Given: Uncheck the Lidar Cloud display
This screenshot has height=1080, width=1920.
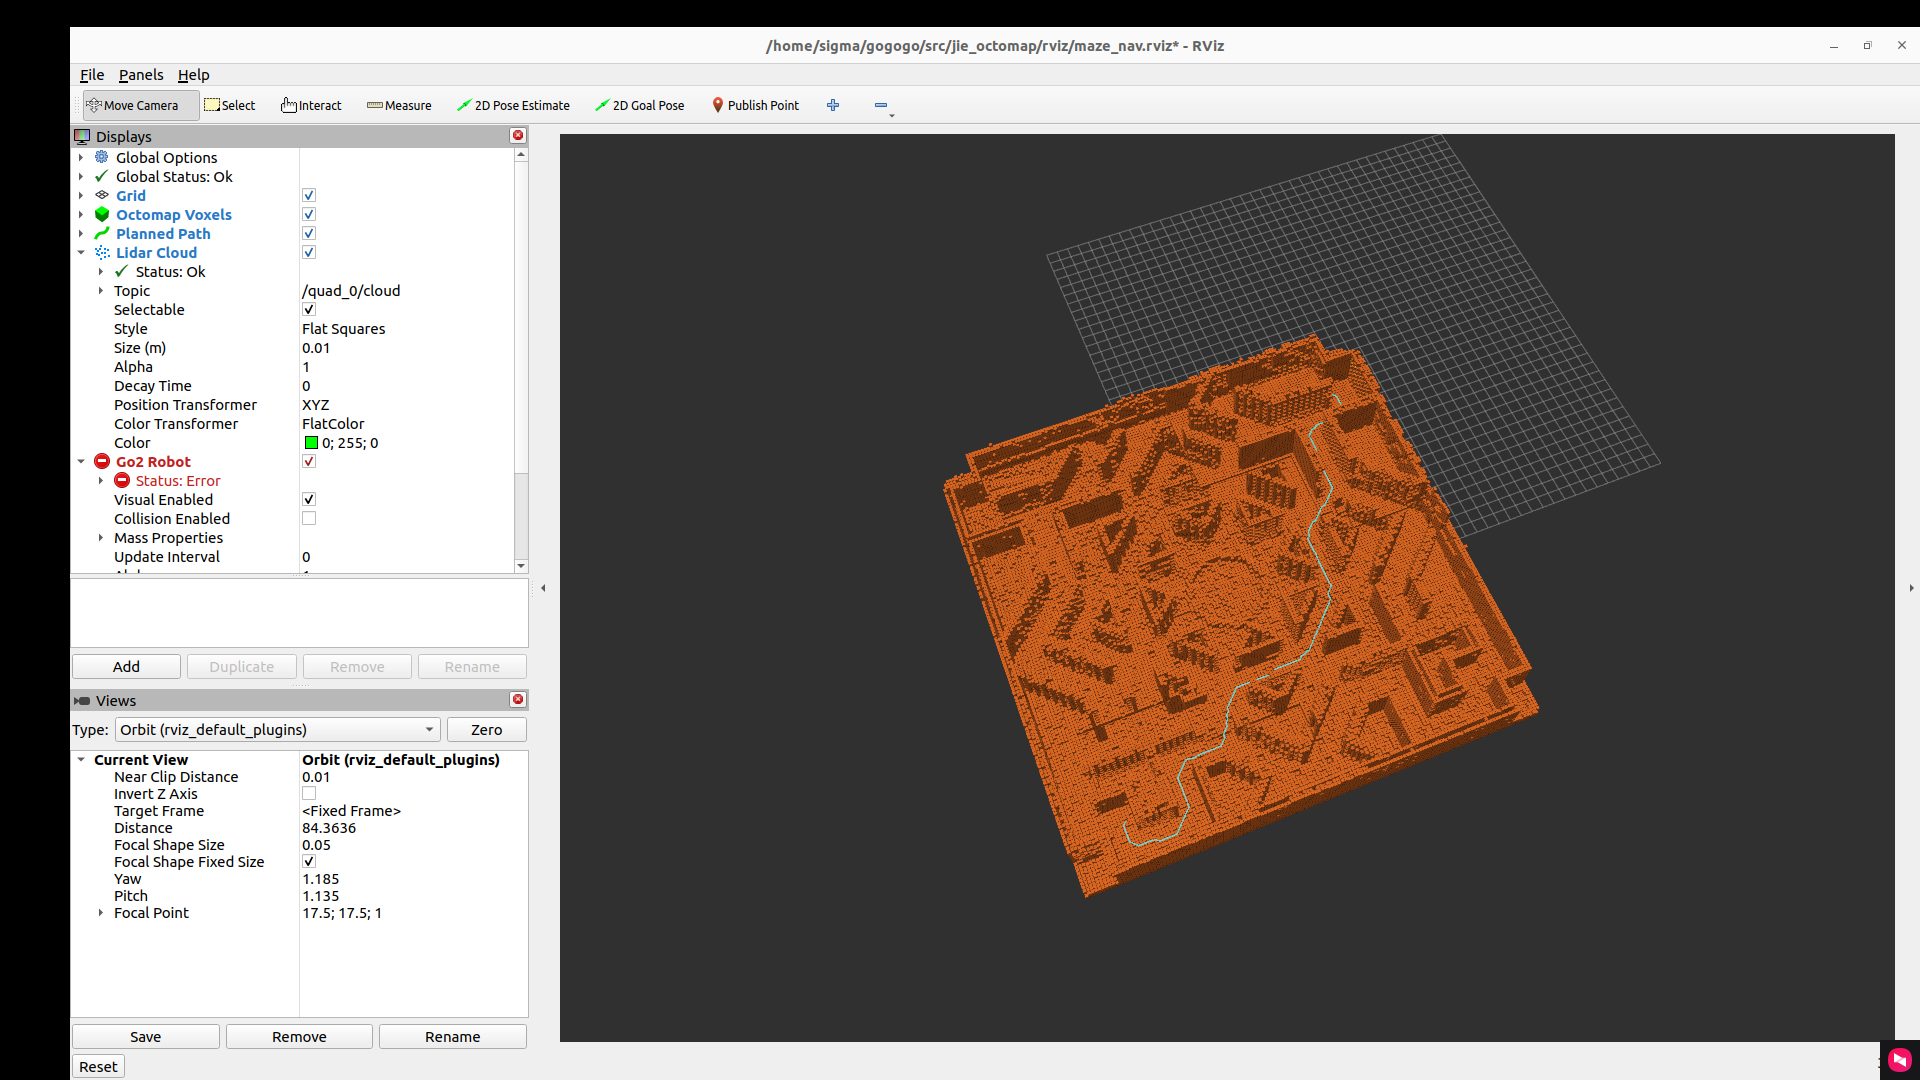Looking at the screenshot, I should point(309,252).
